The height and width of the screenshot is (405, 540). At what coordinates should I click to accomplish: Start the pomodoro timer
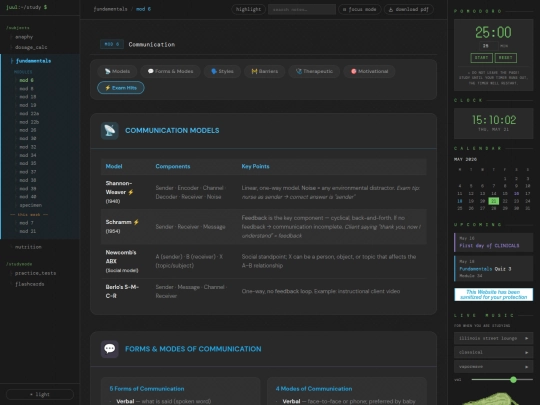[x=481, y=58]
